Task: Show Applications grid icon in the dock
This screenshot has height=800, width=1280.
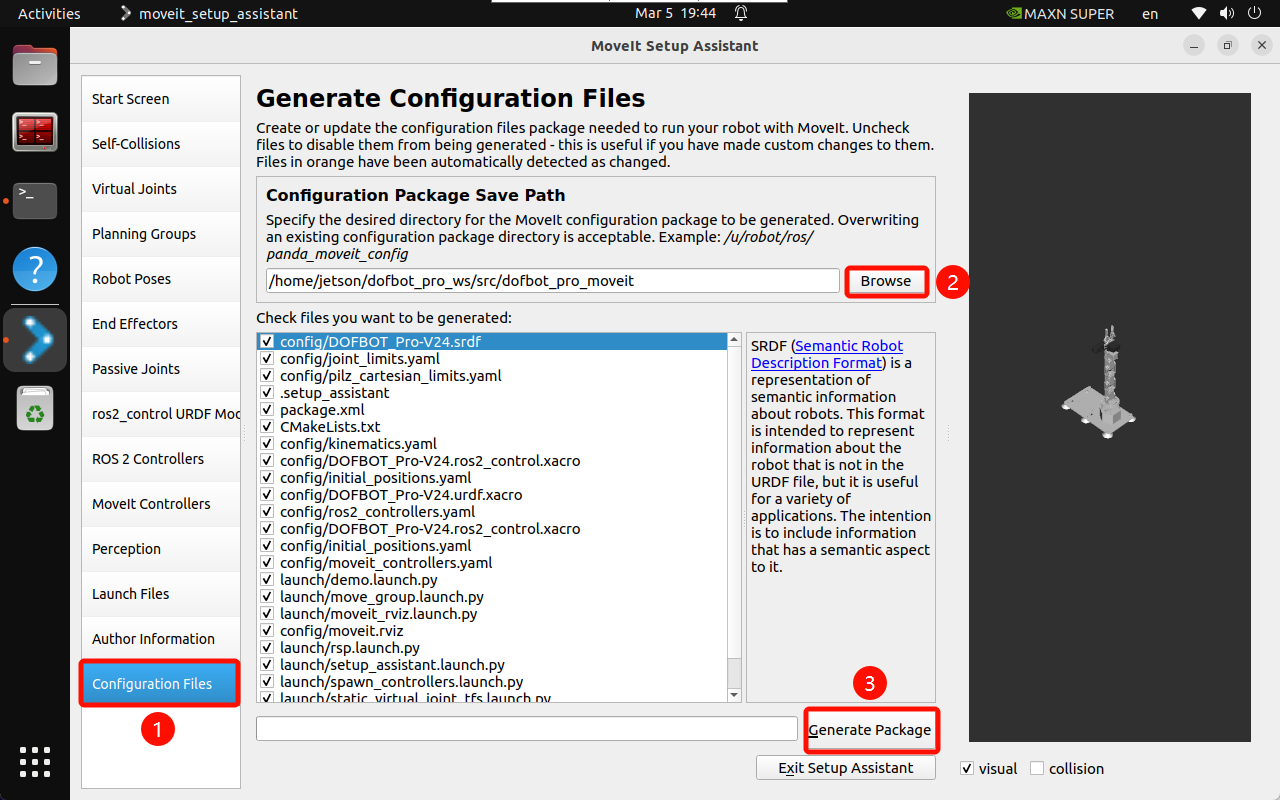Action: [35, 762]
